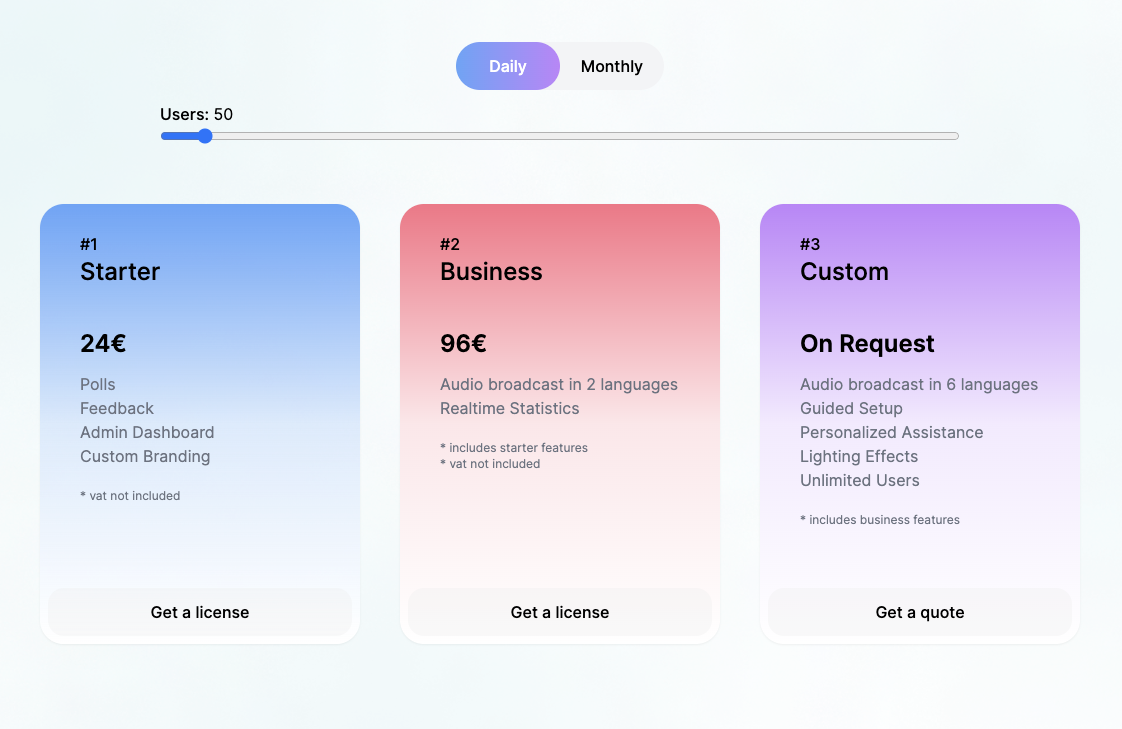Click Unlimited Users in Custom plan
Screen dimensions: 1122x729
859,480
